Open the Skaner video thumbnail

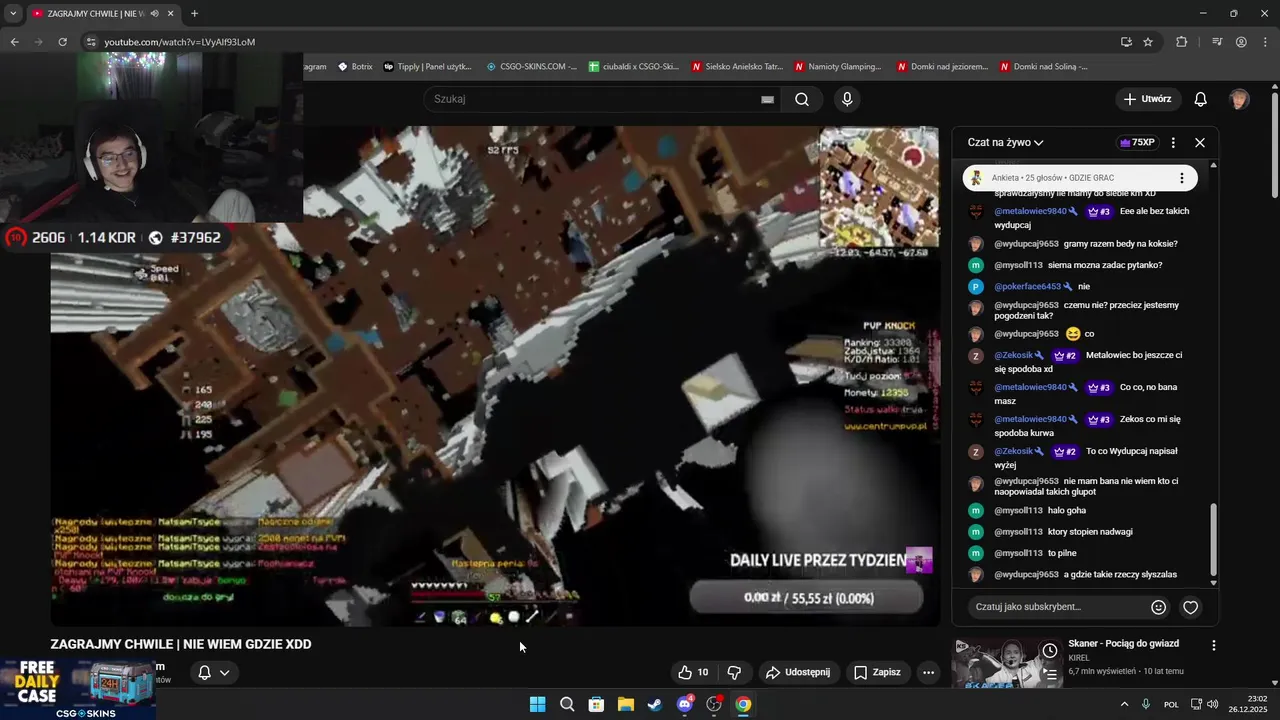coord(1006,664)
